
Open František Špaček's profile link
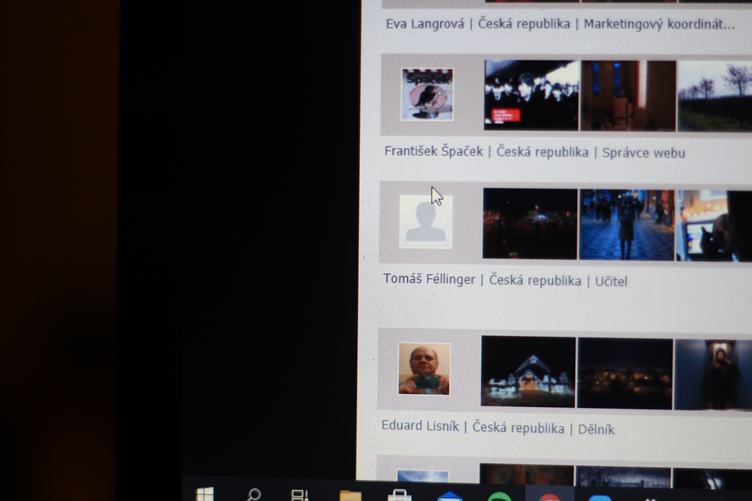point(434,151)
